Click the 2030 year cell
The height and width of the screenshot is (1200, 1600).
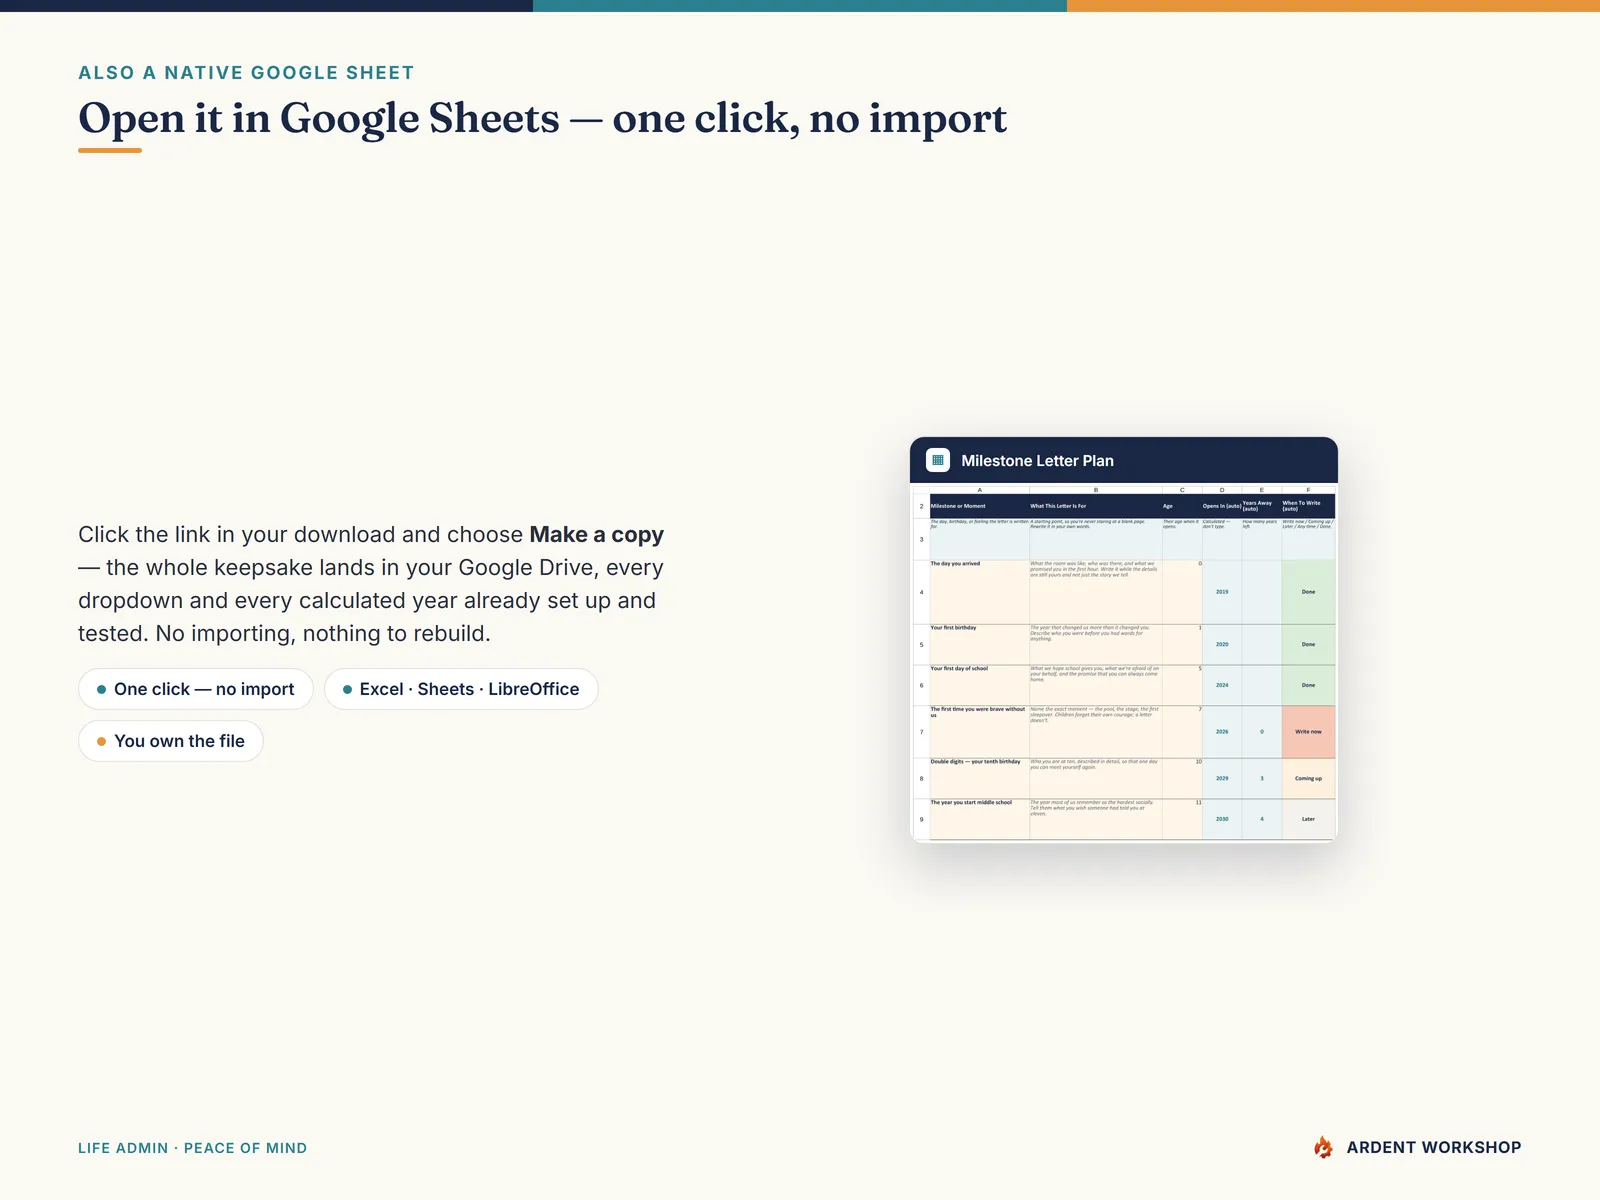(1222, 819)
